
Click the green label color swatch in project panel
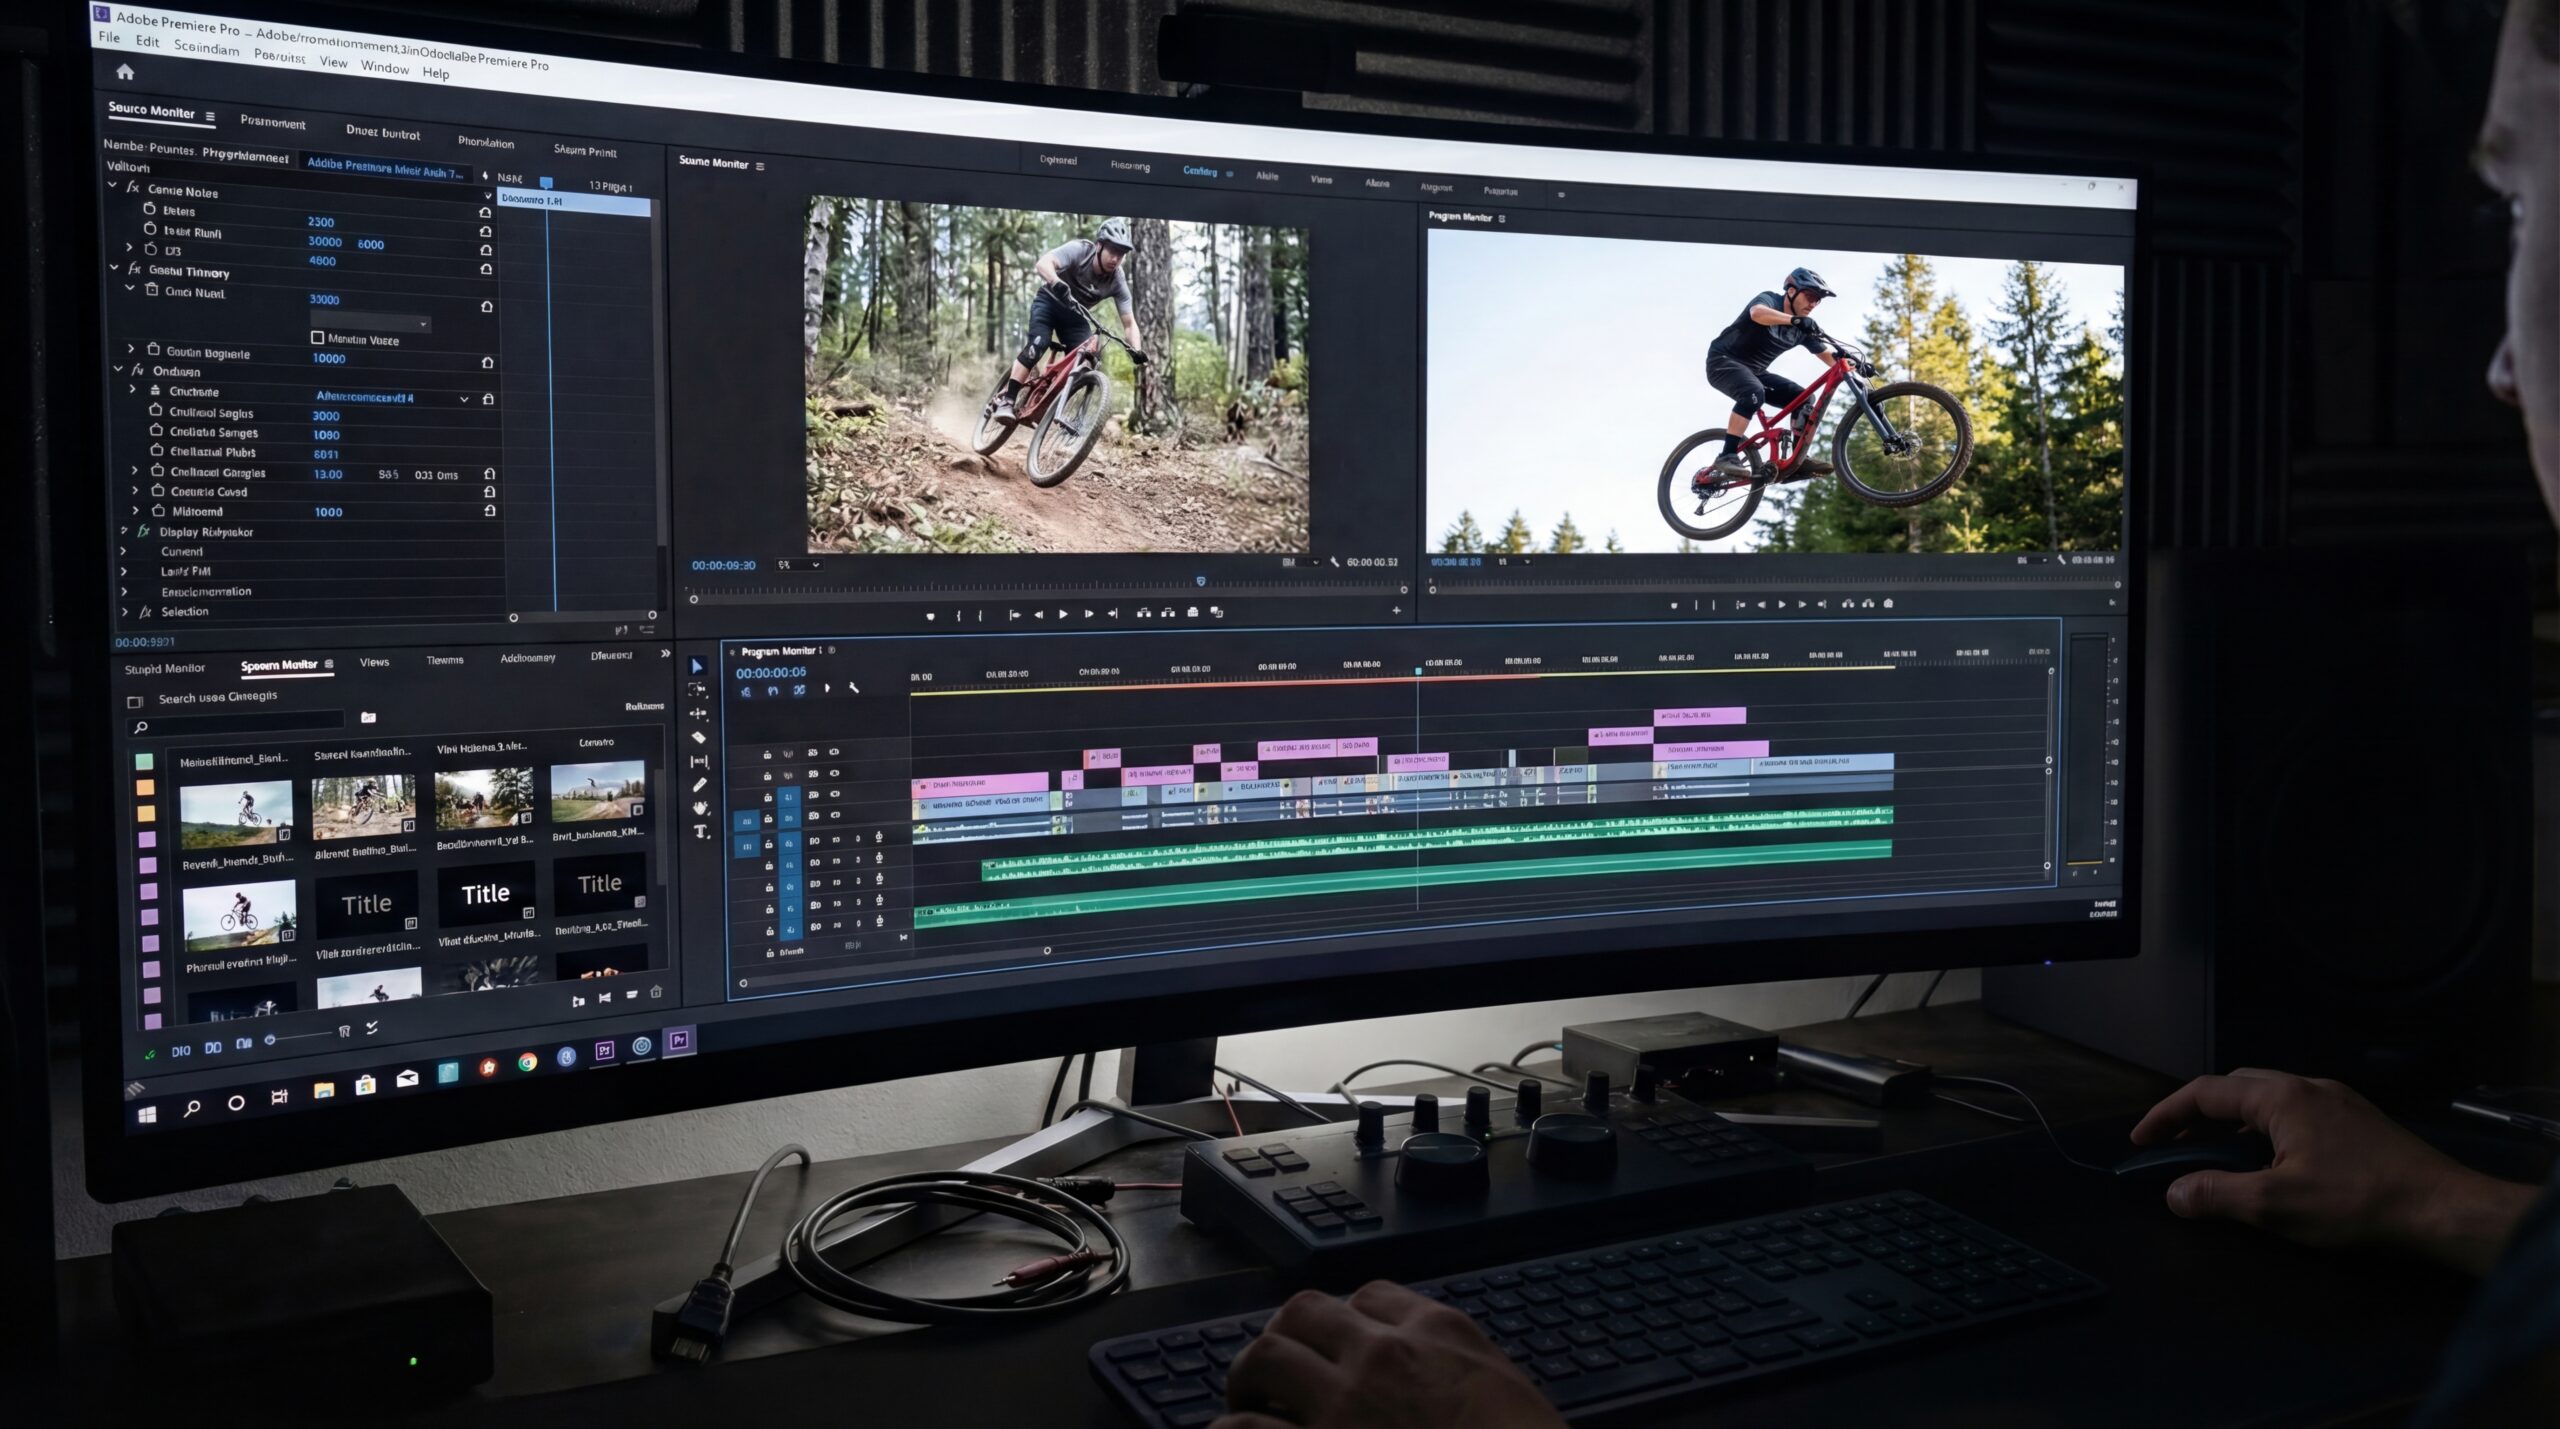(x=144, y=762)
